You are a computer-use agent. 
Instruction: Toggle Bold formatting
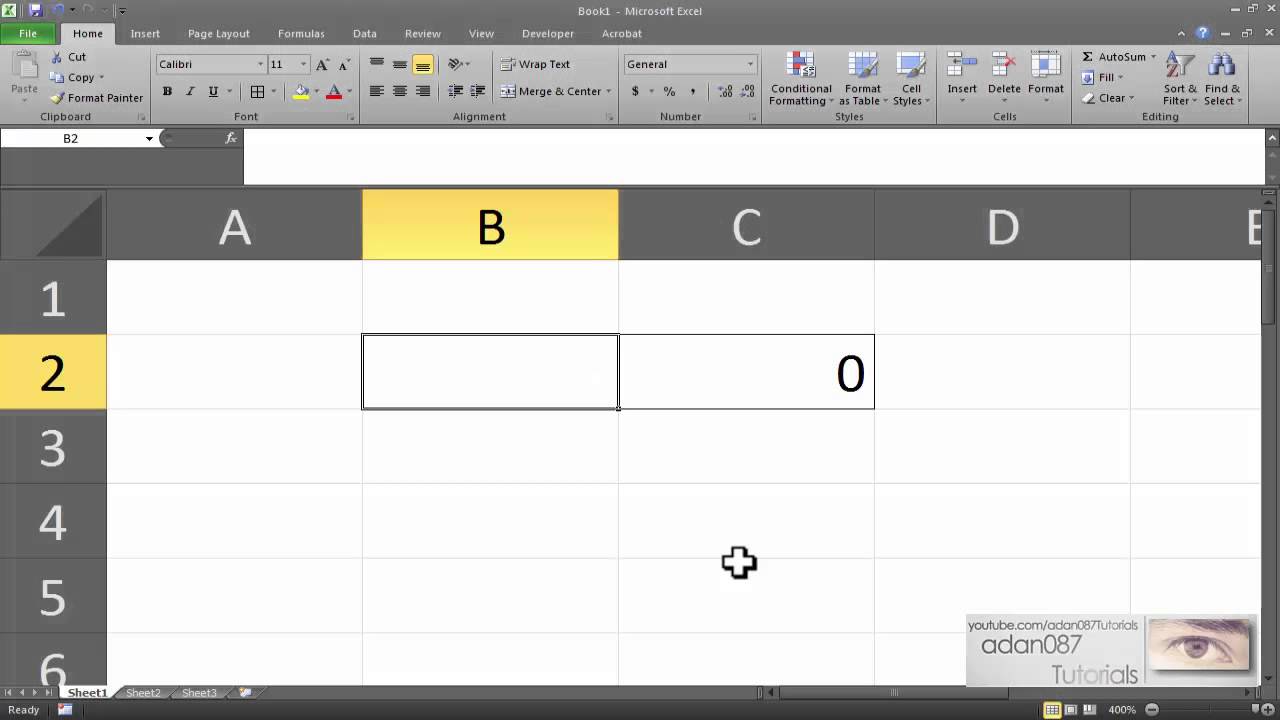coord(167,91)
